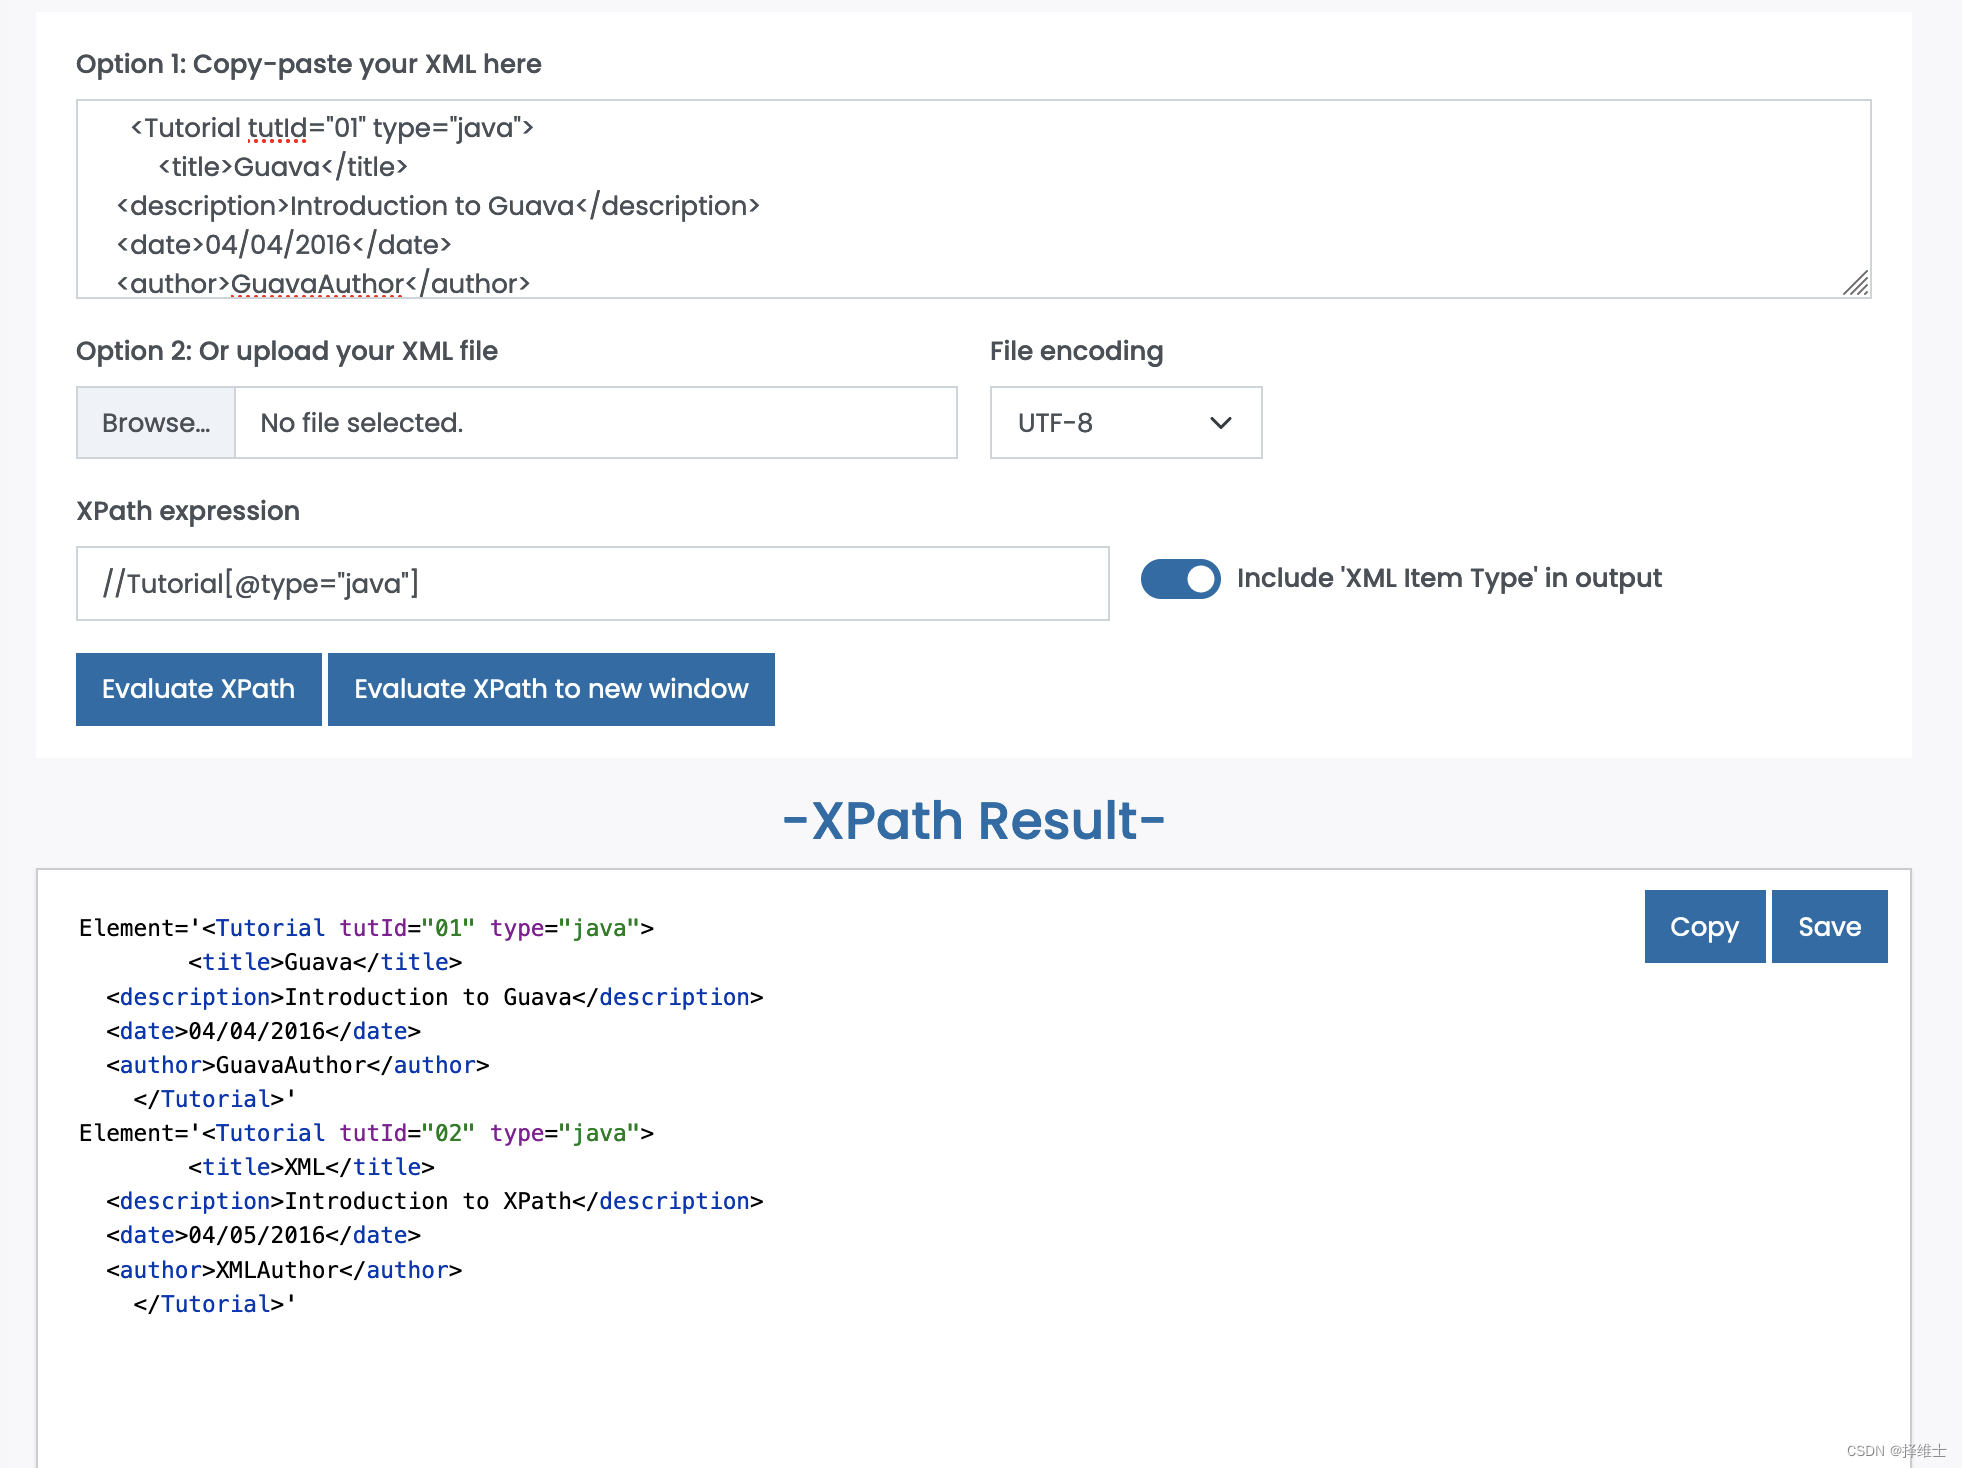
Task: Click the Option 2 upload XML label
Action: [x=287, y=351]
